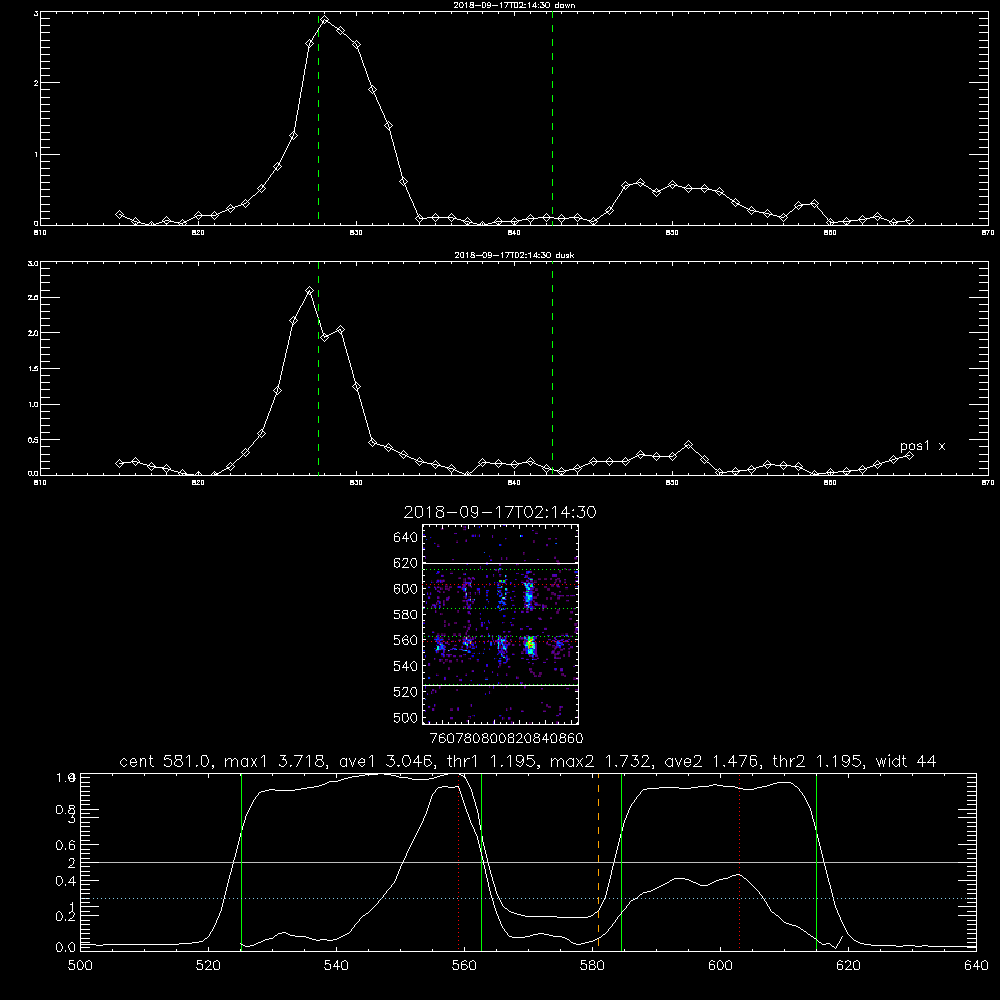Viewport: 1000px width, 1000px height.
Task: Click the solid horizontal line at level 2
Action: click(528, 862)
